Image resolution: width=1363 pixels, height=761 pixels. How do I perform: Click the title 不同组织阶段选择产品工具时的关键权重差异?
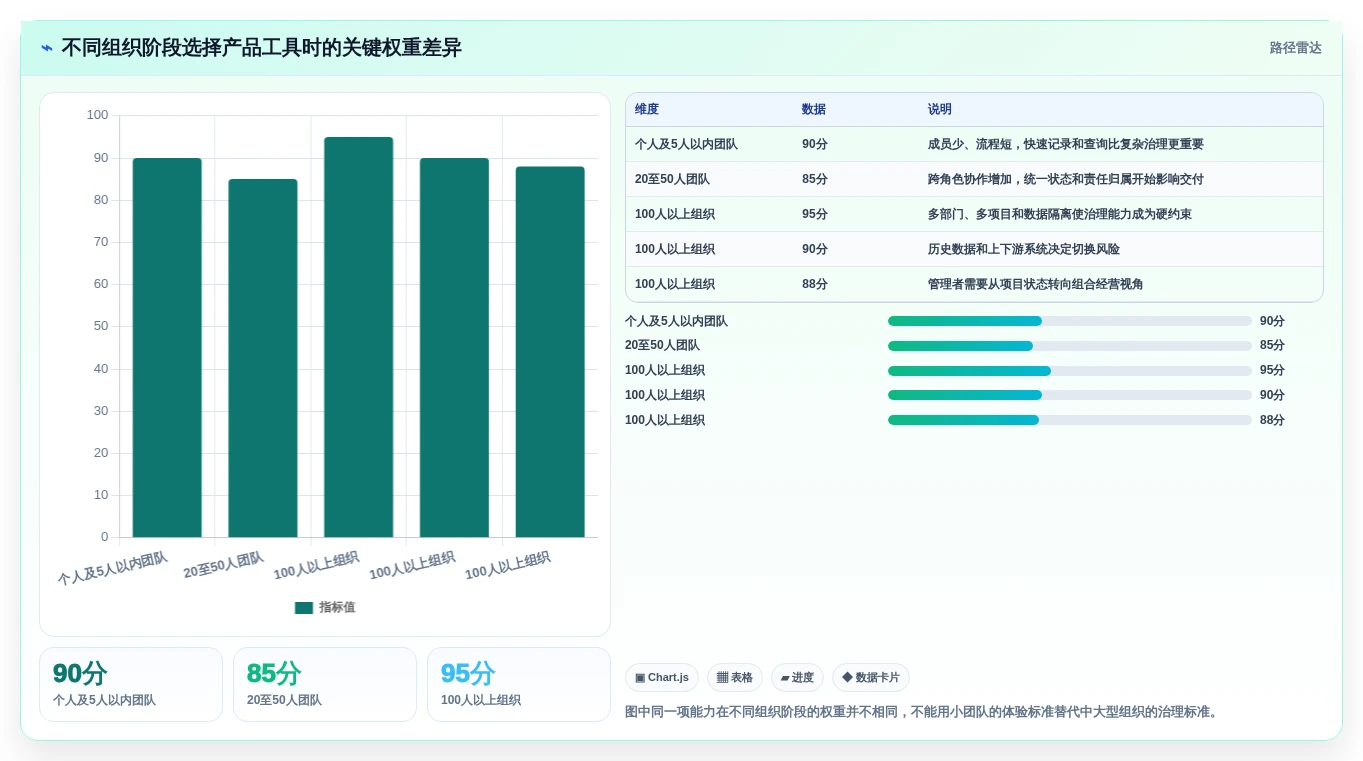pos(262,48)
